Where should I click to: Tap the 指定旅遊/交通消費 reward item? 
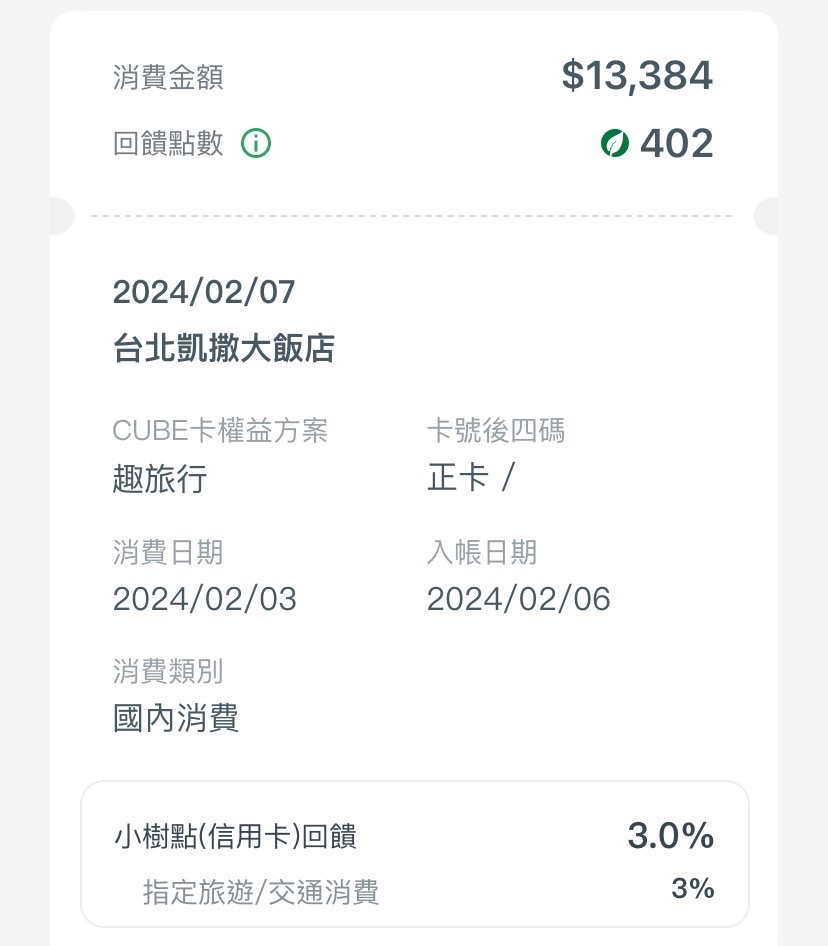[x=261, y=891]
